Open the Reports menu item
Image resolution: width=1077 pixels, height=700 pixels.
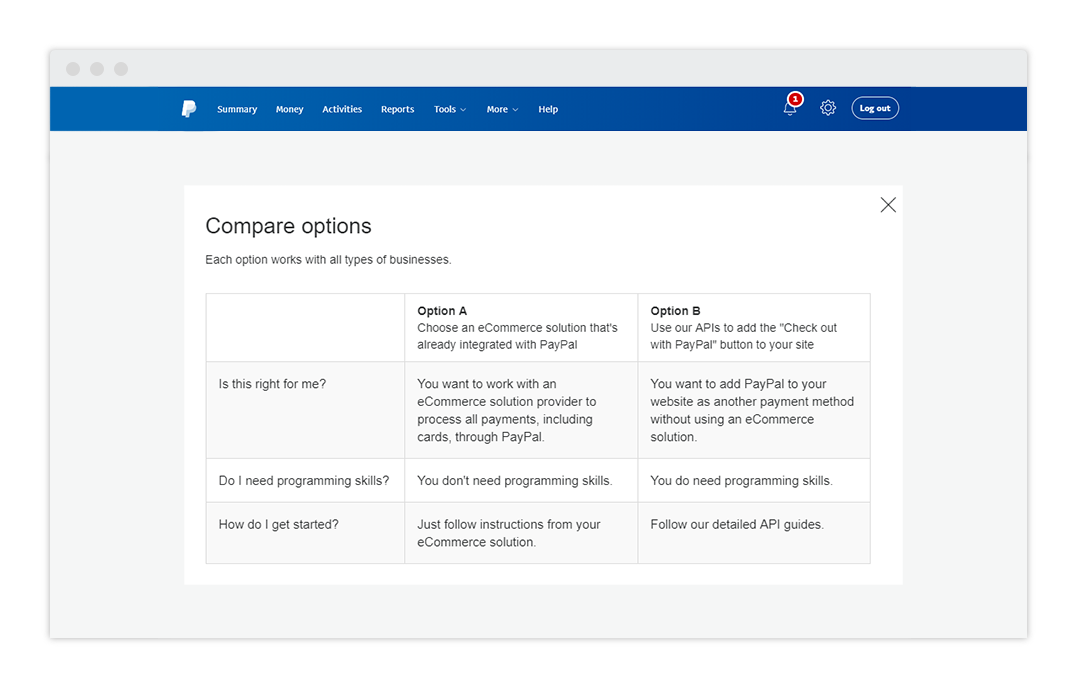(x=398, y=109)
